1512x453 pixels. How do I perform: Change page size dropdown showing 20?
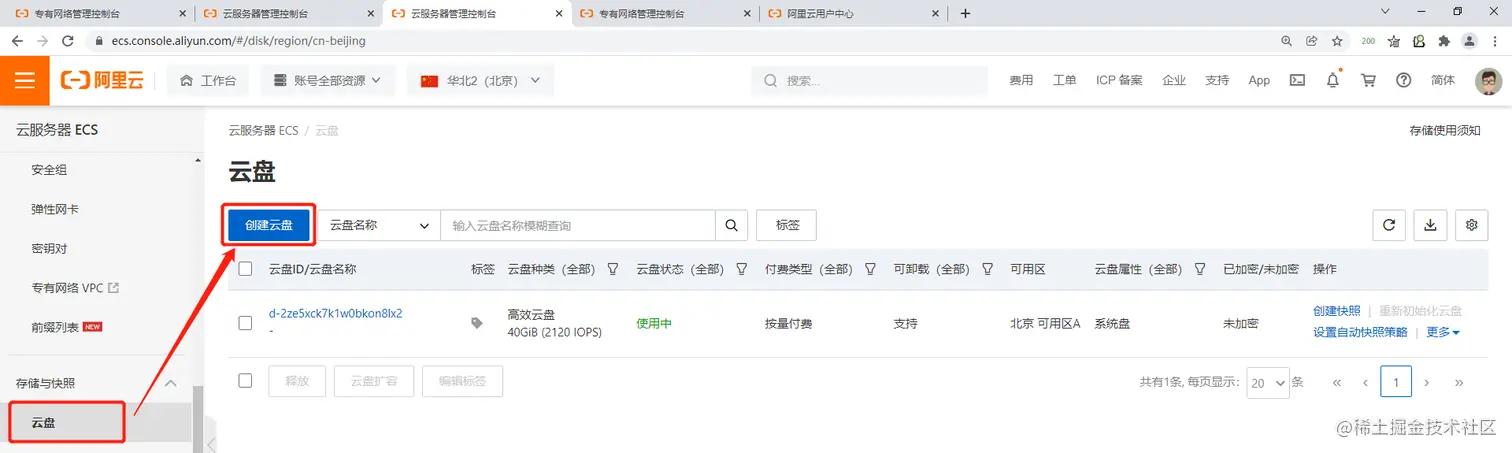point(1268,383)
